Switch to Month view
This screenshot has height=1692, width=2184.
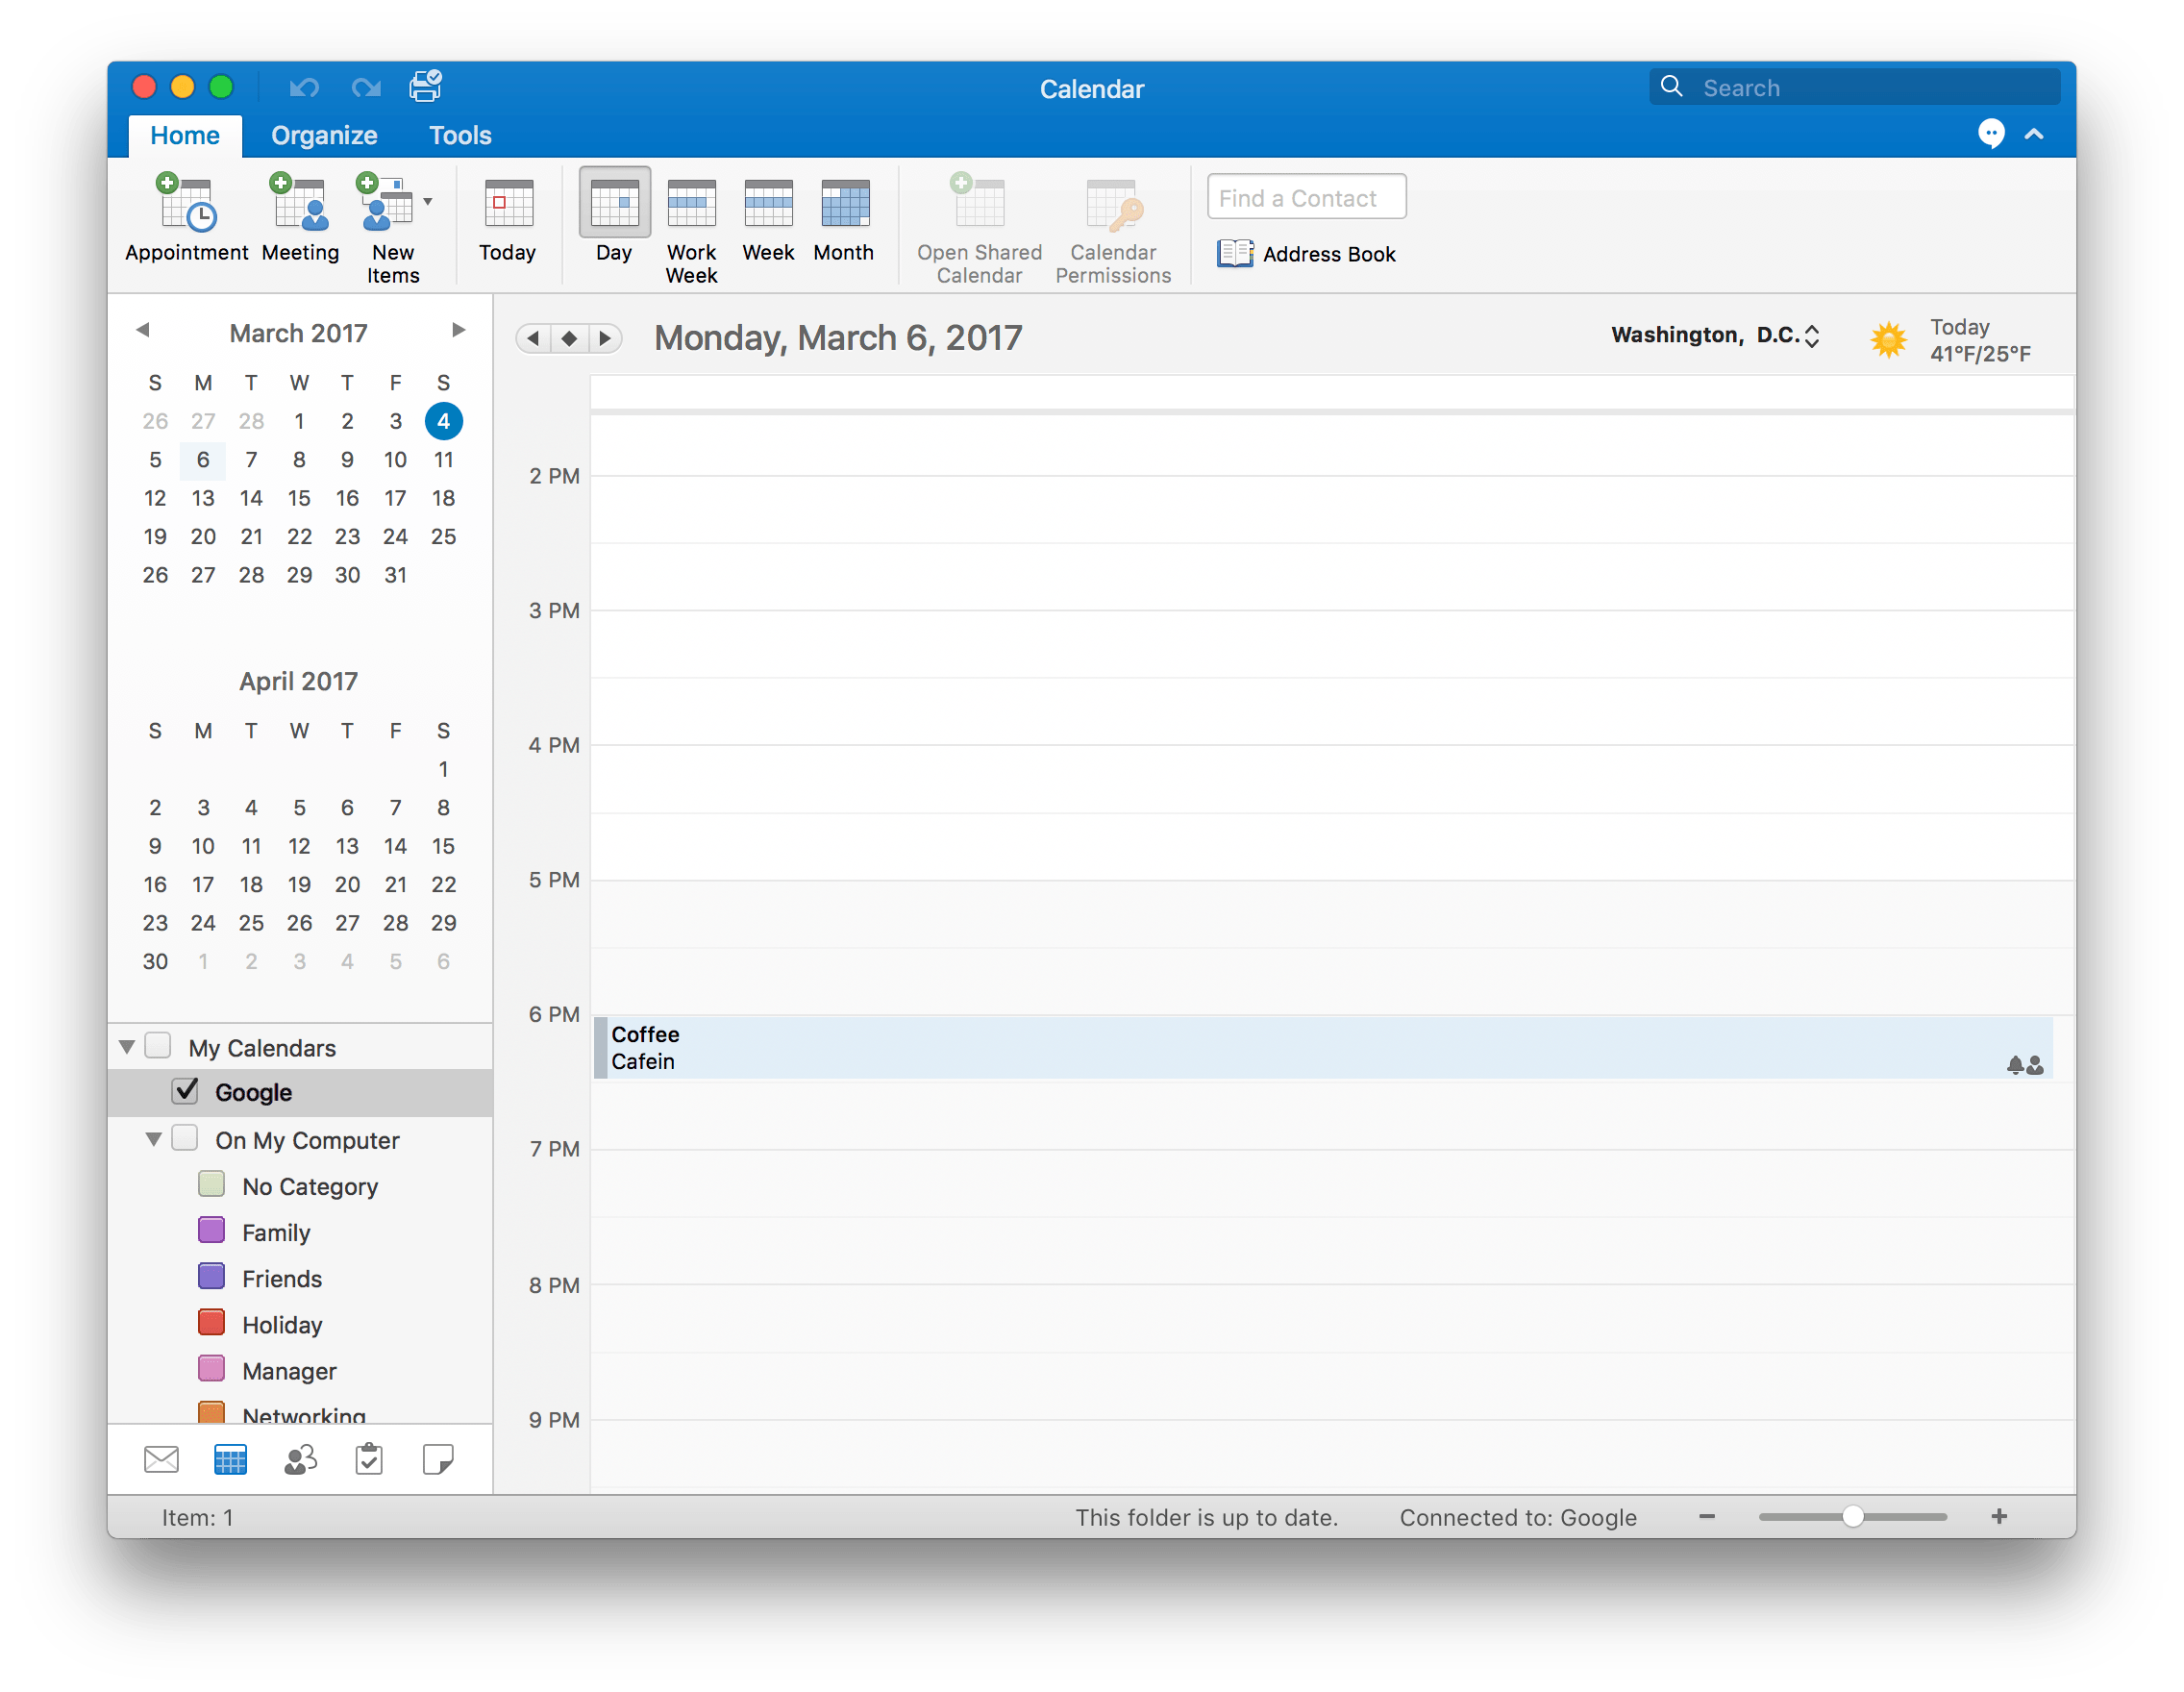[843, 220]
